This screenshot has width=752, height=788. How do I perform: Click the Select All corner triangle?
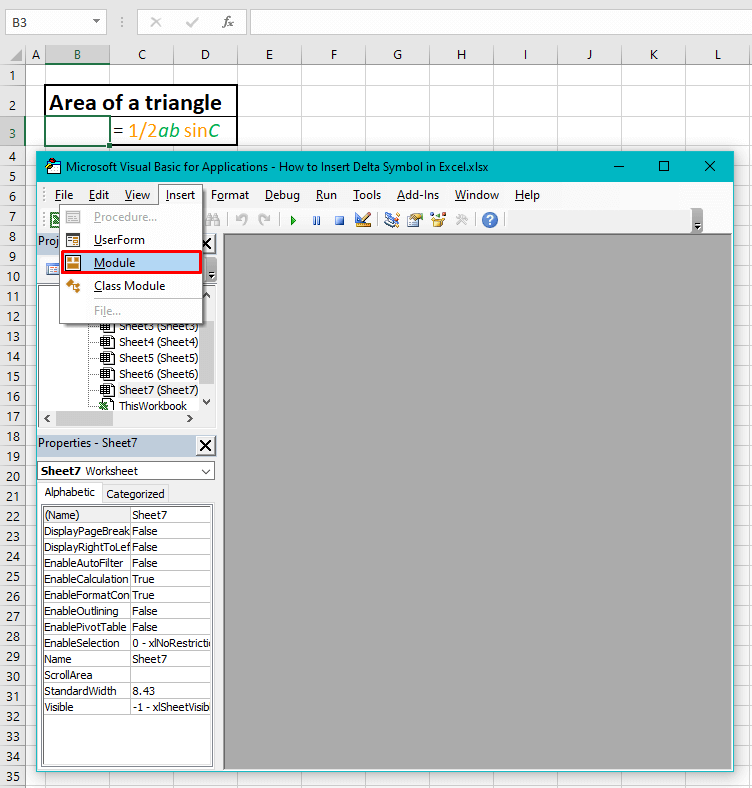click(16, 54)
